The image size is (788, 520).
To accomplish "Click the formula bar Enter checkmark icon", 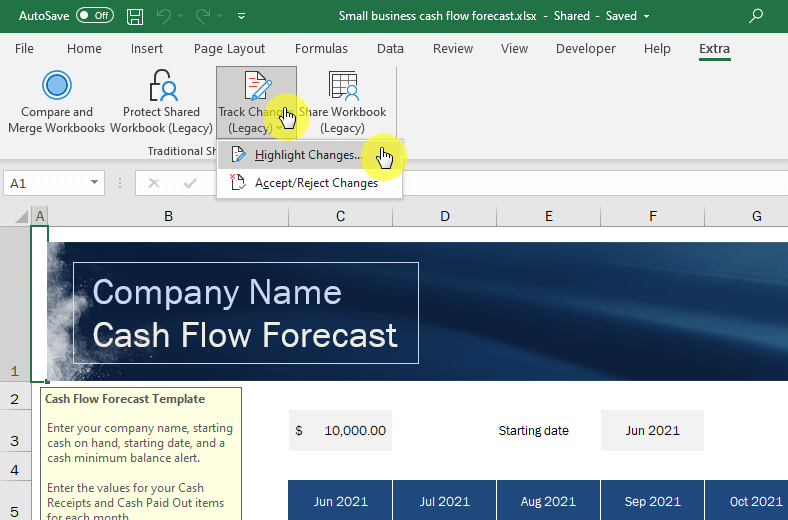I will point(190,183).
